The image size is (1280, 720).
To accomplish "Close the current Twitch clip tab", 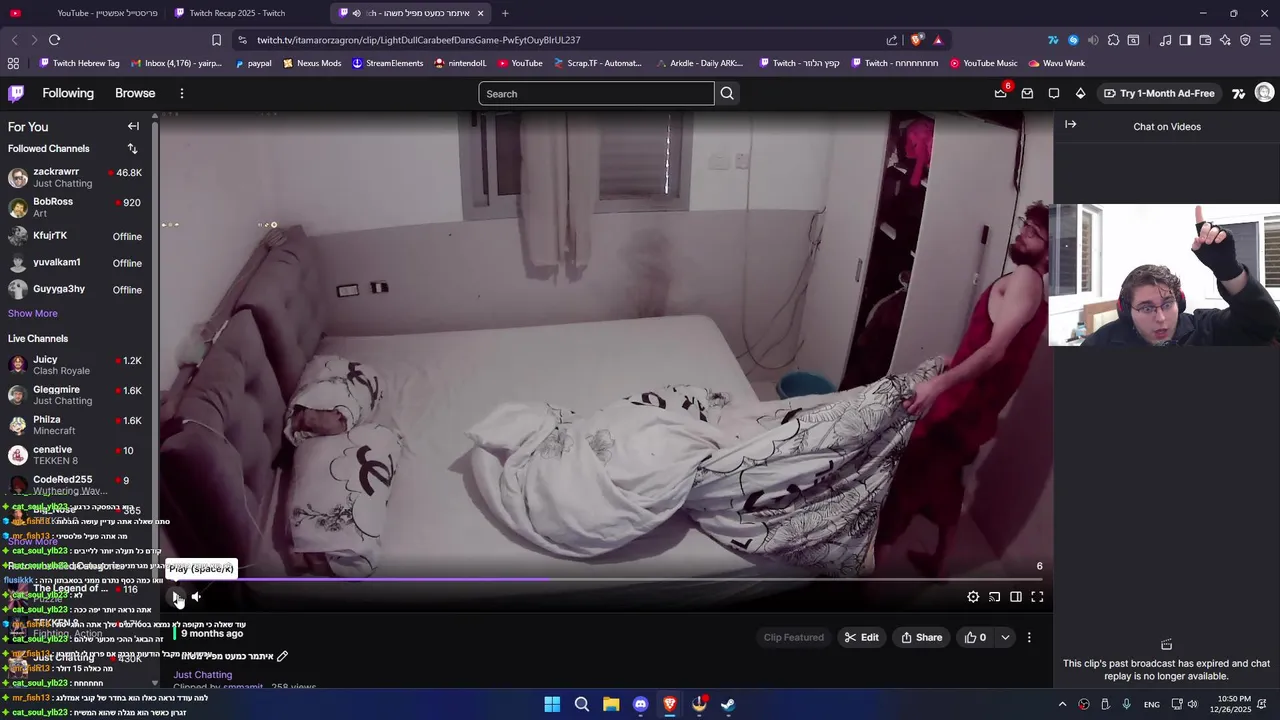I will coord(481,13).
